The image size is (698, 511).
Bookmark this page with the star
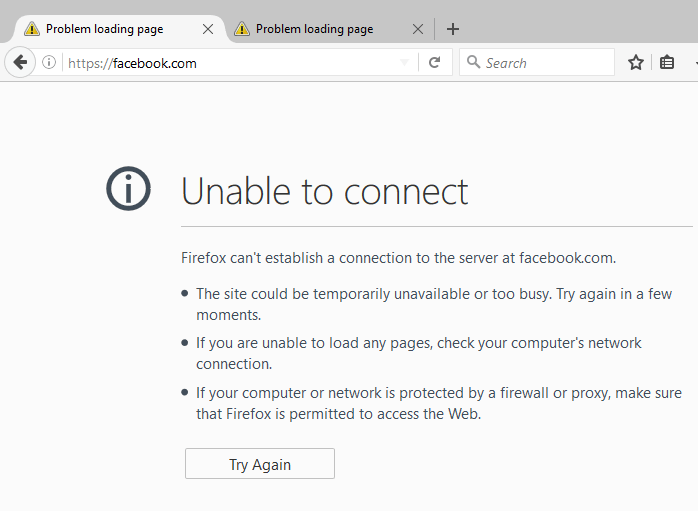[636, 62]
